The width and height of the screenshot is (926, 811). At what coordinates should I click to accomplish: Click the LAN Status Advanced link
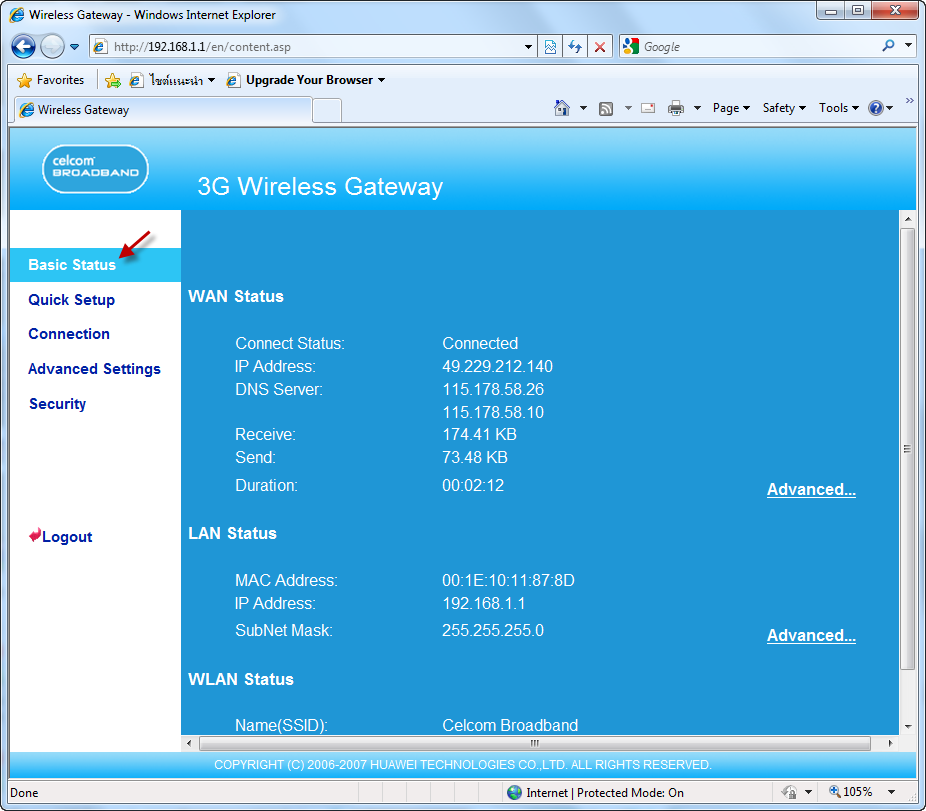[x=811, y=636]
